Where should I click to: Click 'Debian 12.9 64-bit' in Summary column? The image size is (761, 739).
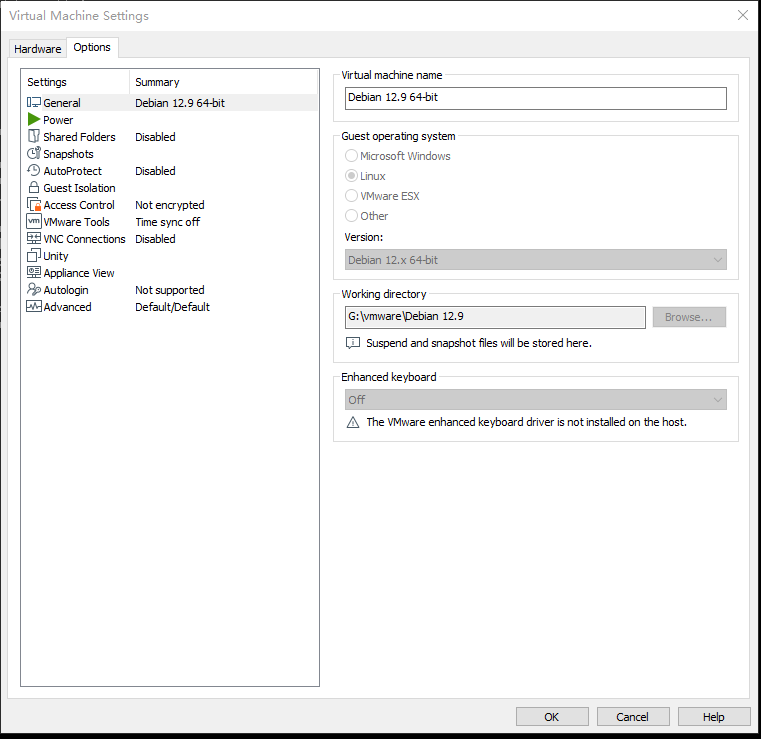180,103
